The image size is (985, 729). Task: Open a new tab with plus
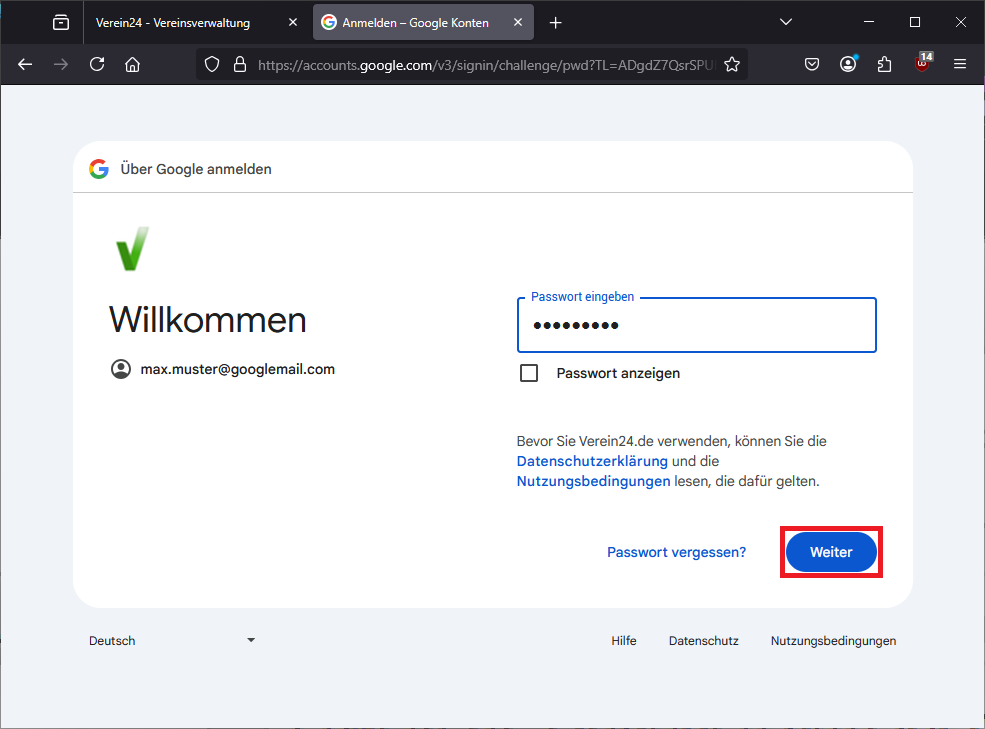point(555,23)
